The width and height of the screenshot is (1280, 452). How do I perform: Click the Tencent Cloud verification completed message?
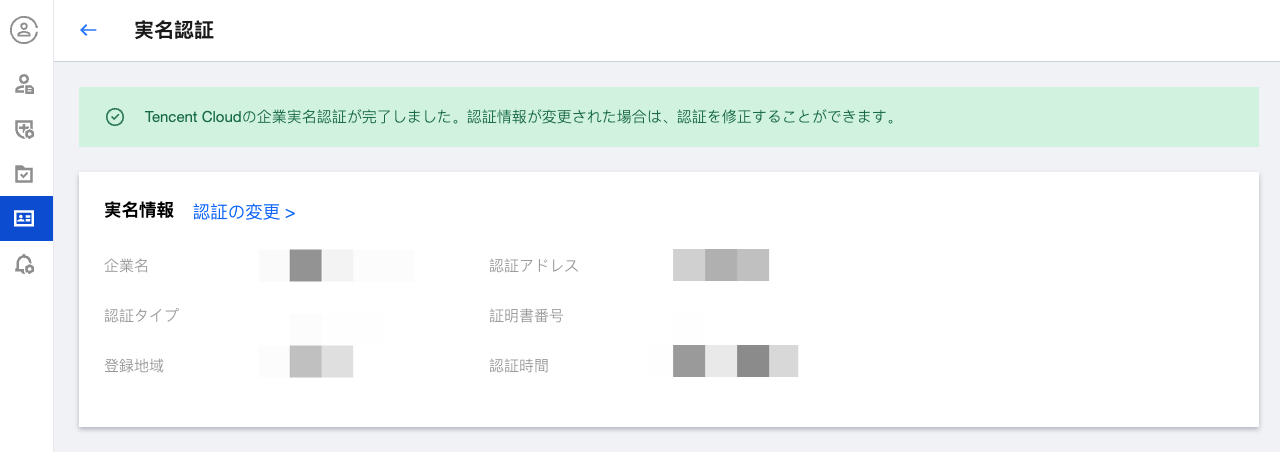(x=519, y=117)
